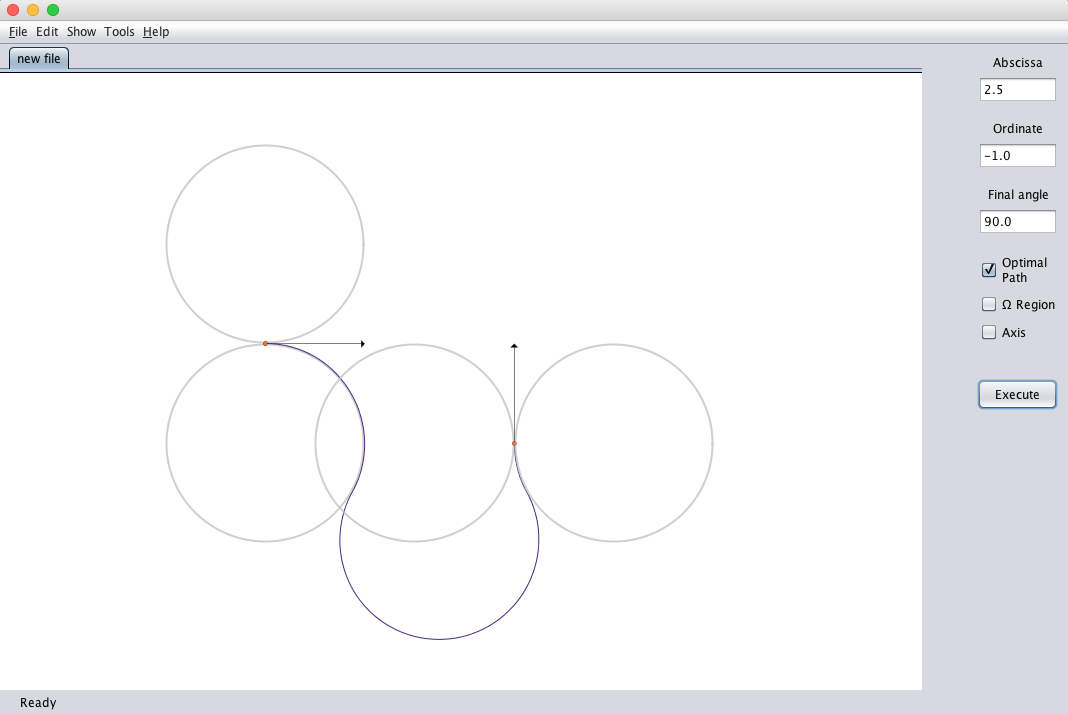
Task: Click the orange end point below the vertical arrow
Action: (514, 443)
